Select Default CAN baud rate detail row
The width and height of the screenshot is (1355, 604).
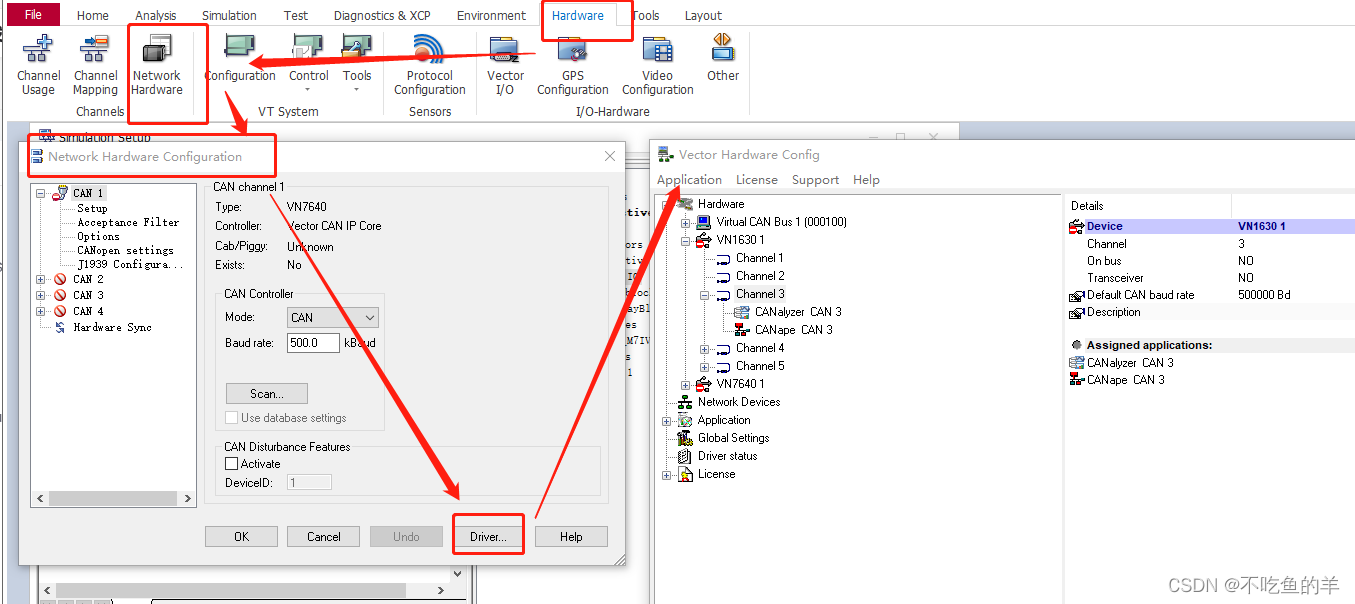(x=1210, y=295)
